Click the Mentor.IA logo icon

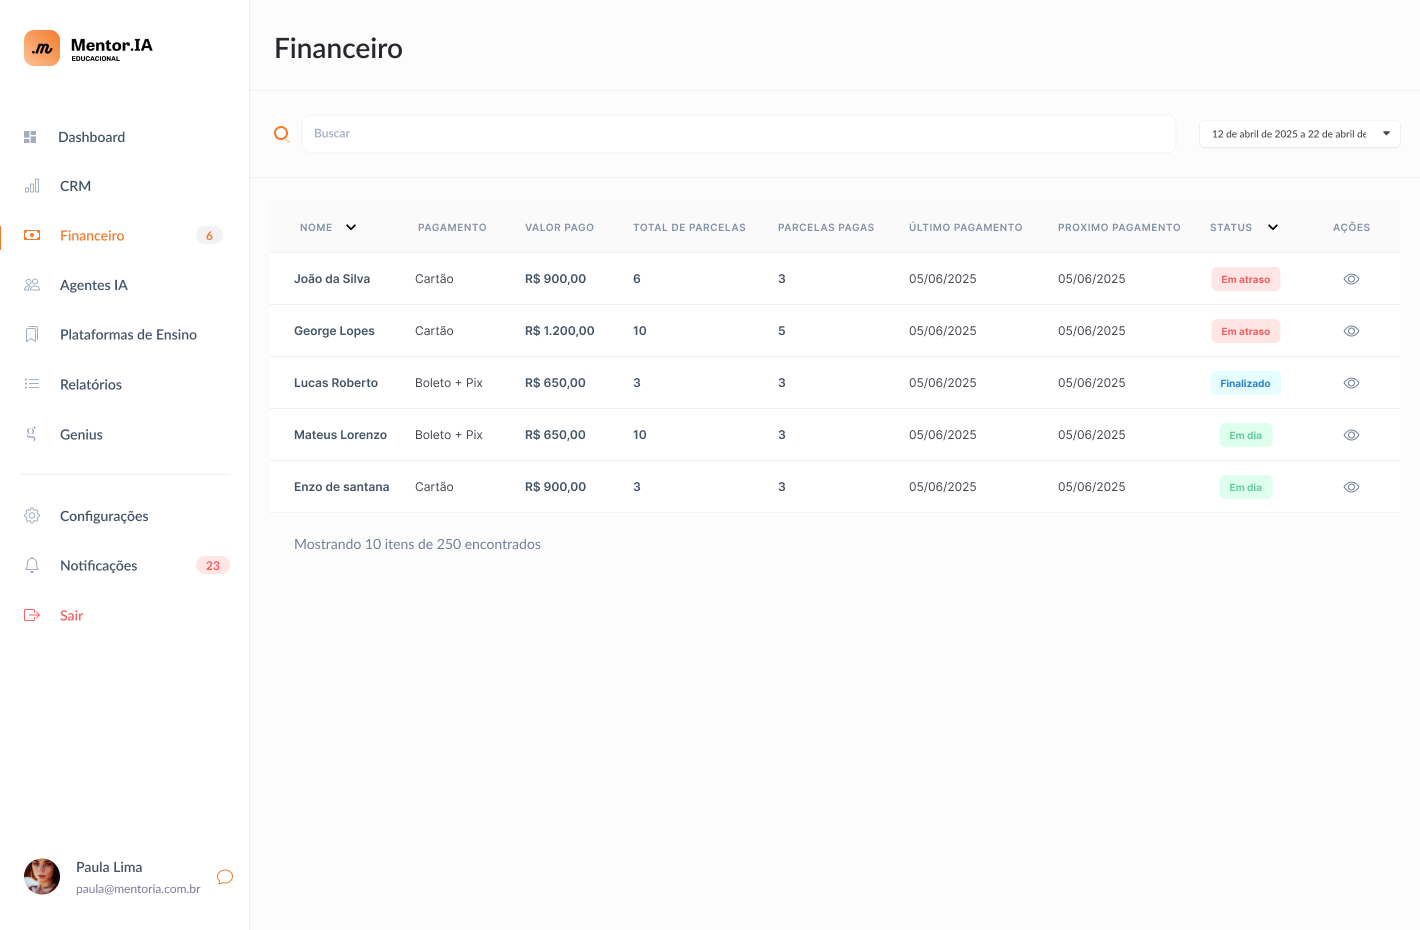coord(42,48)
